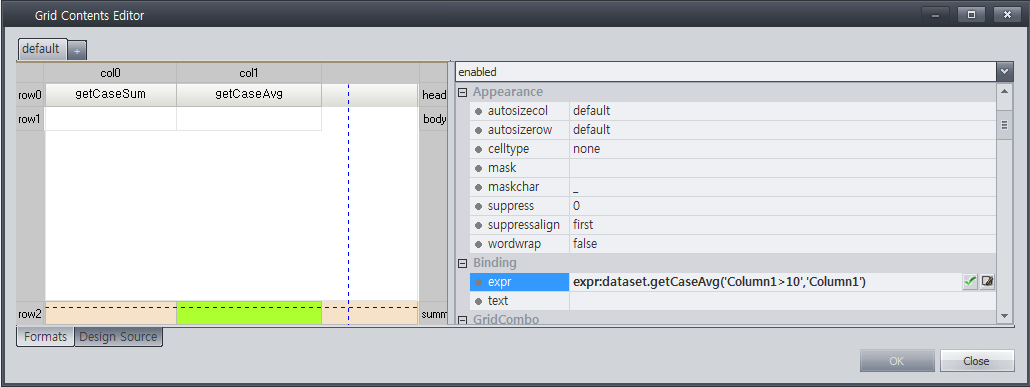
Task: Select the bullet icon beside suppress property
Action: 479,206
